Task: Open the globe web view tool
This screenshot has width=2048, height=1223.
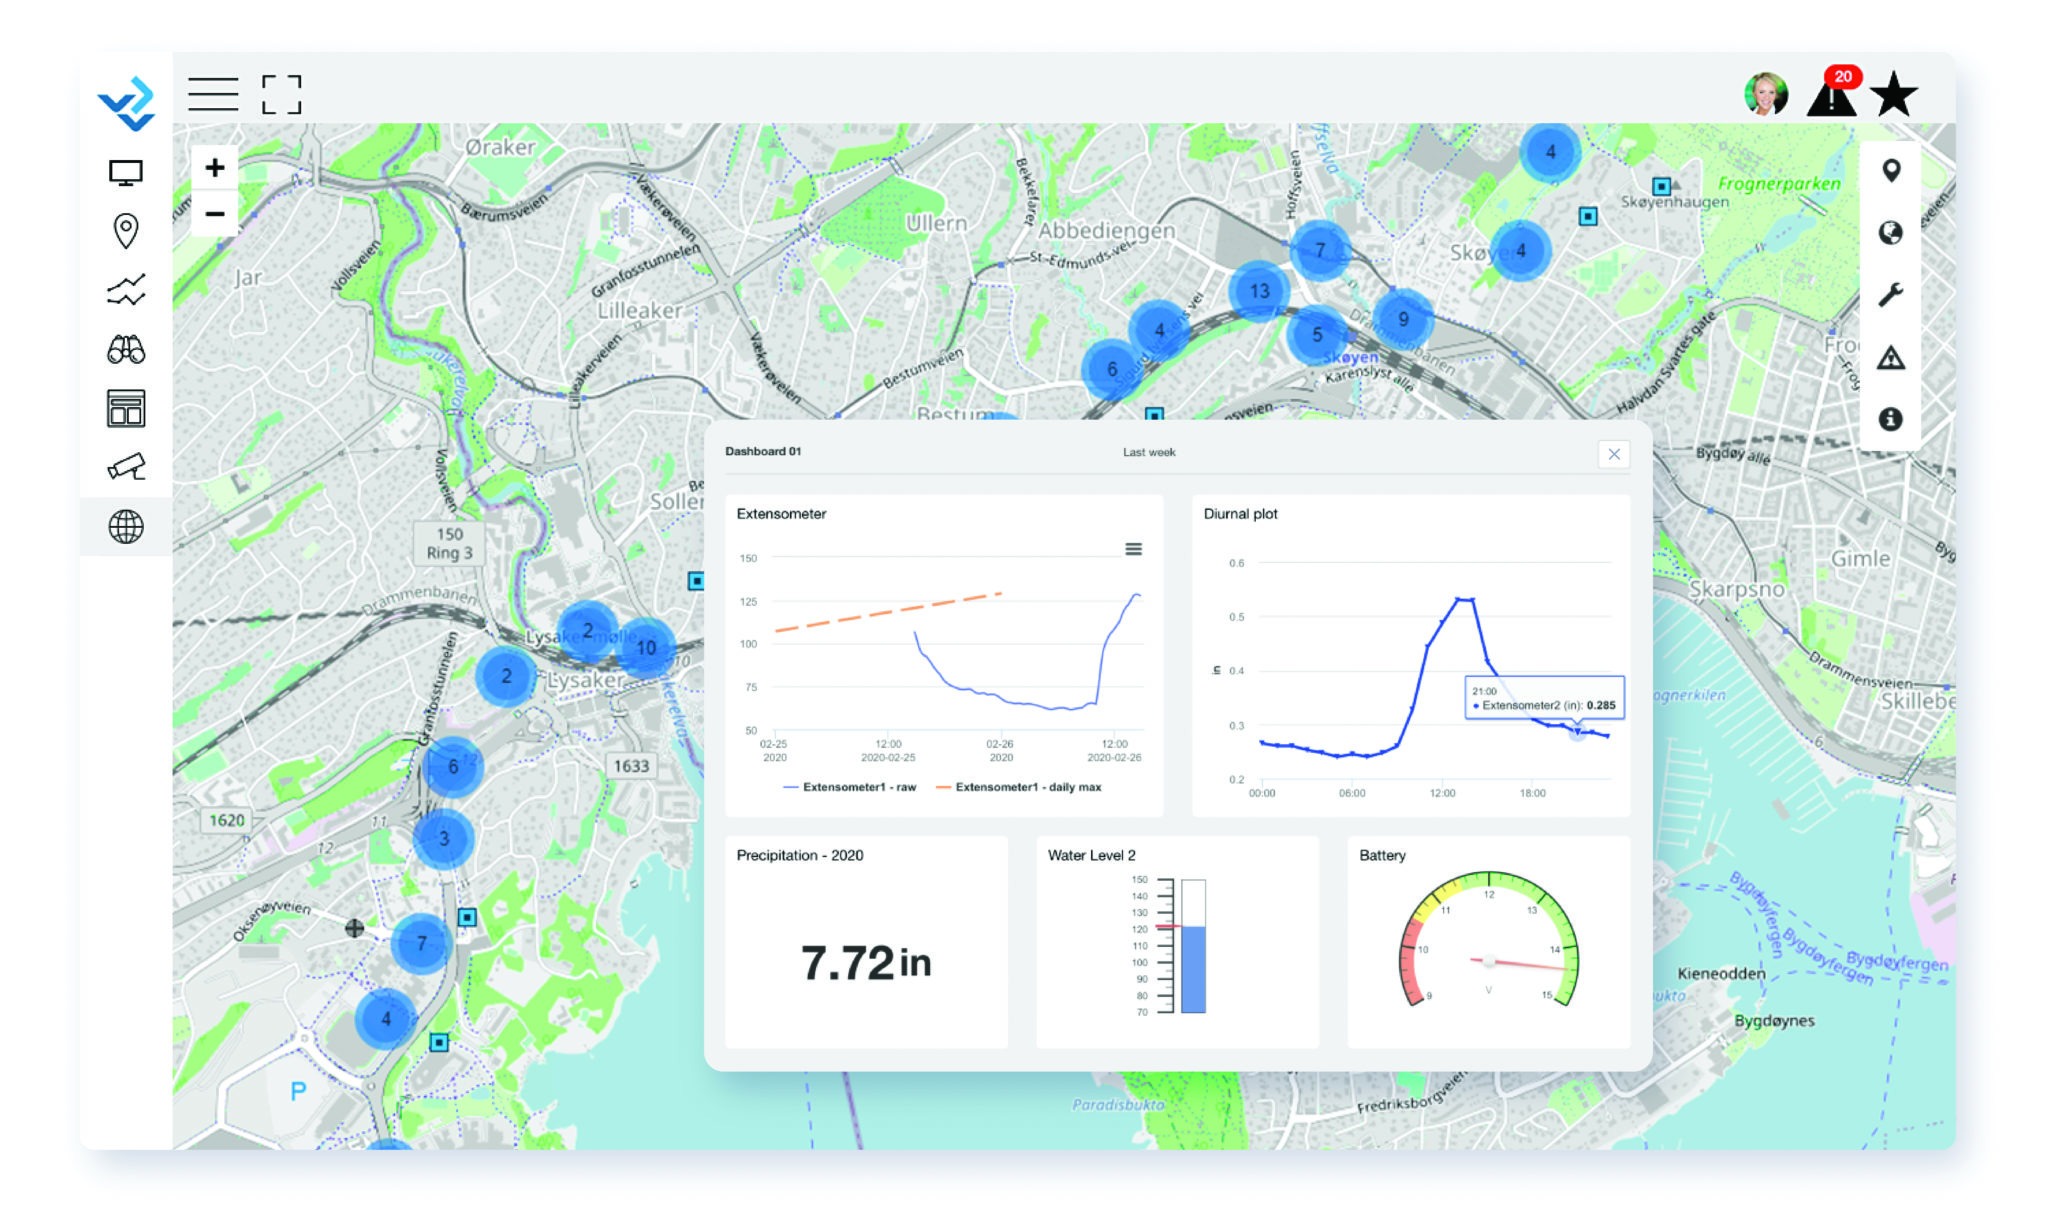Action: point(125,528)
